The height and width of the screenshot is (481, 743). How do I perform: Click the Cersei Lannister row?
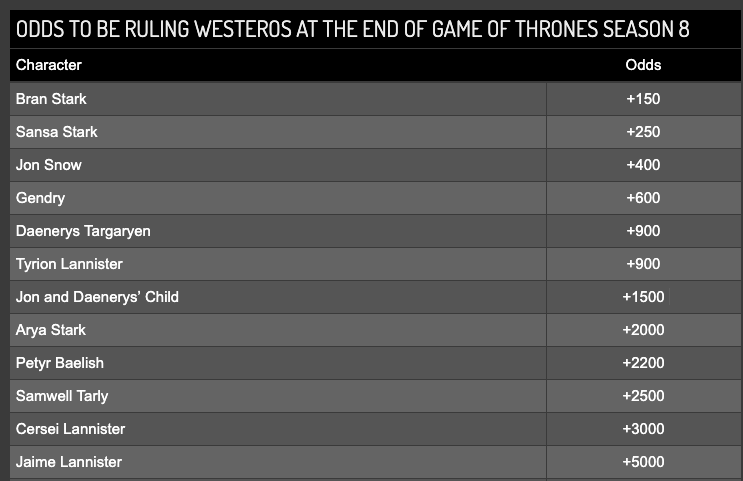pos(70,429)
